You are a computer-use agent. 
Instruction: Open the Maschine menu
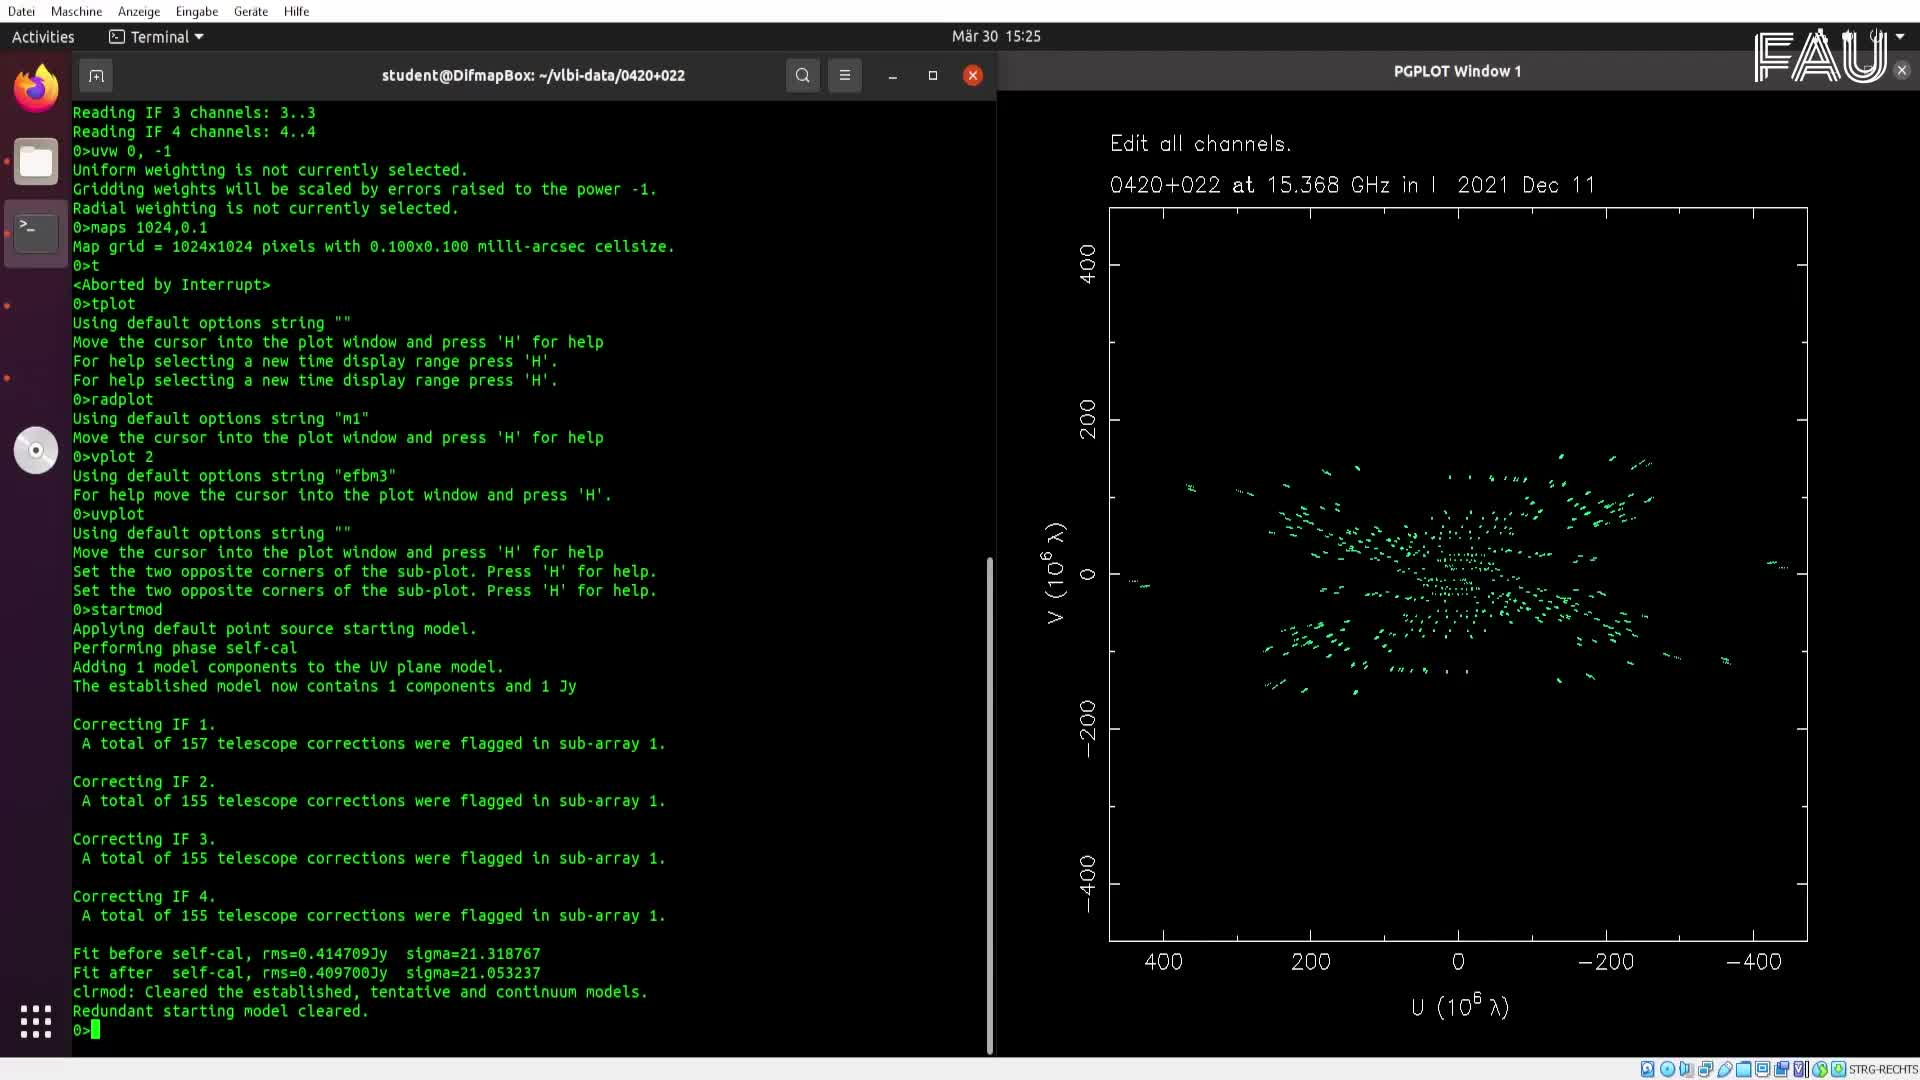click(x=76, y=11)
